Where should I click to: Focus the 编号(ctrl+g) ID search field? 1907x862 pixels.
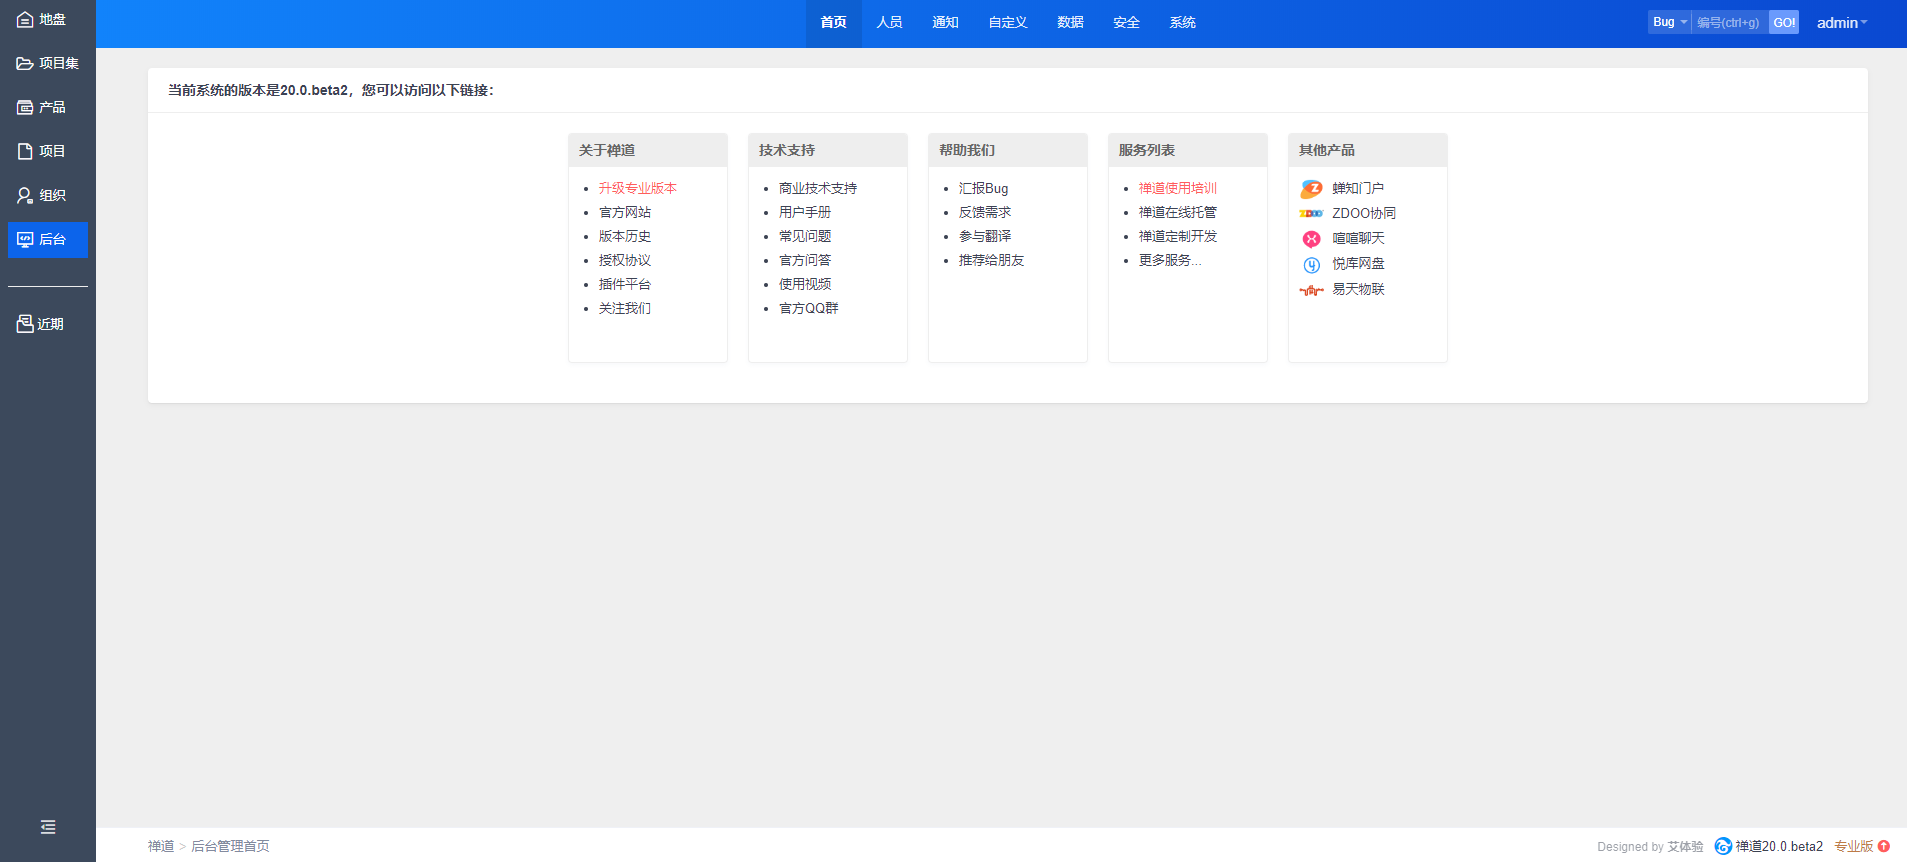coord(1729,22)
